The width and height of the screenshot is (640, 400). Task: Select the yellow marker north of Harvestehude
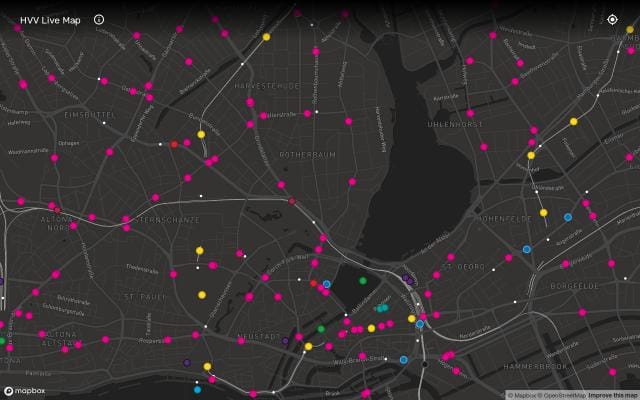tap(266, 37)
